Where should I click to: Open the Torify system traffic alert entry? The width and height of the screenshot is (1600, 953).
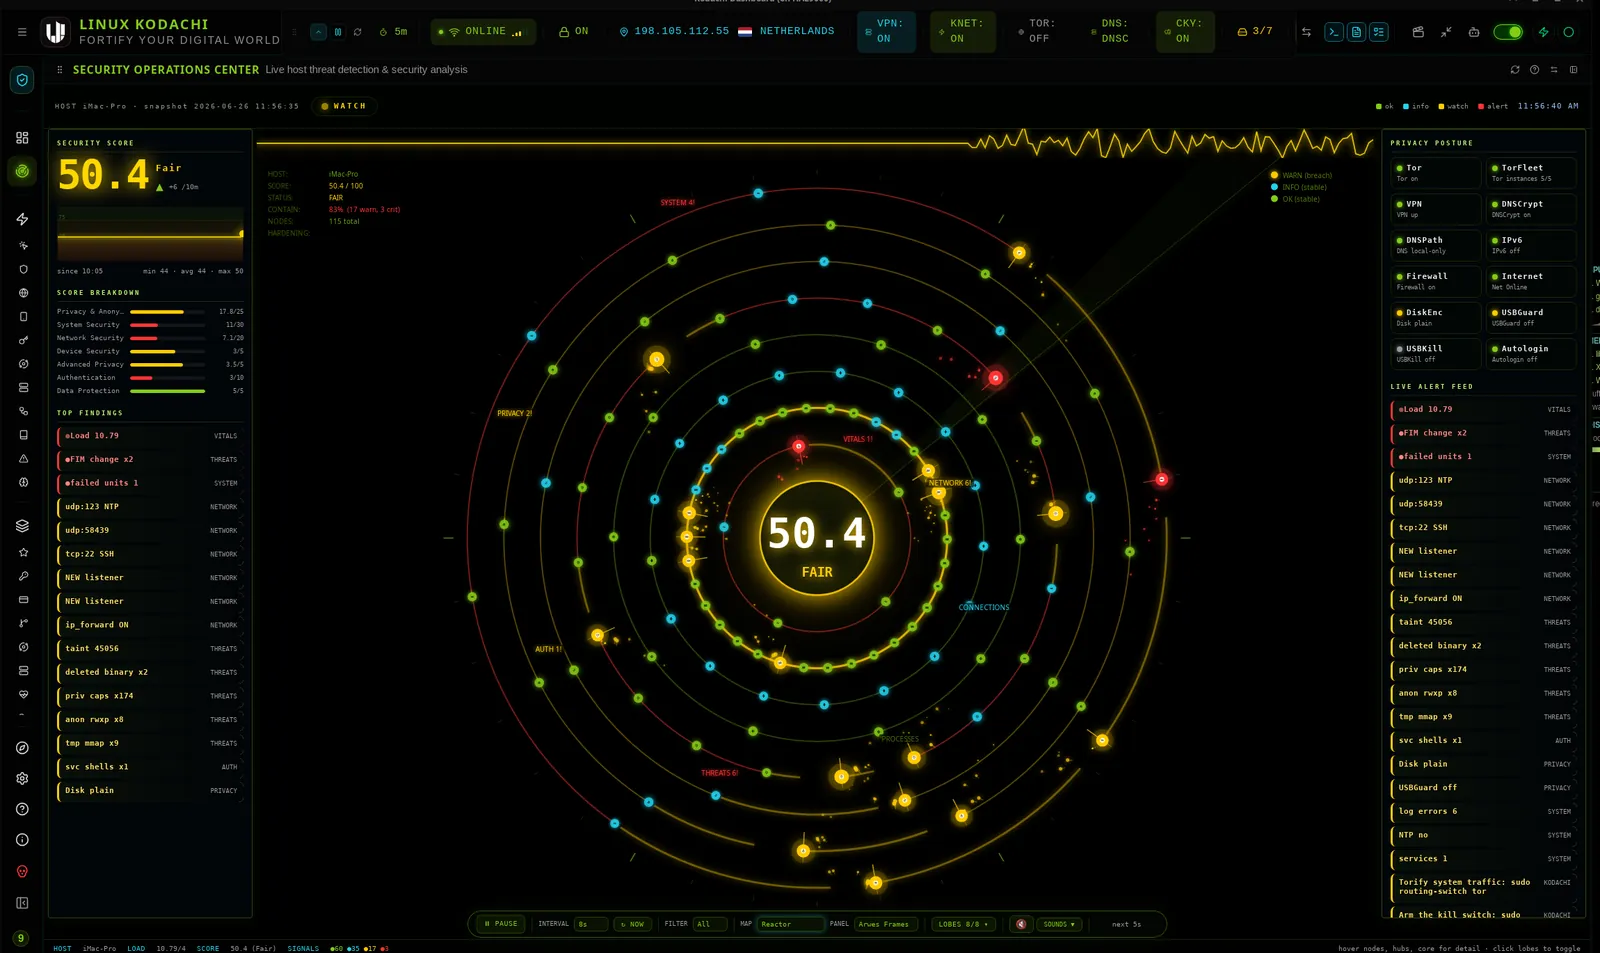(x=1482, y=887)
